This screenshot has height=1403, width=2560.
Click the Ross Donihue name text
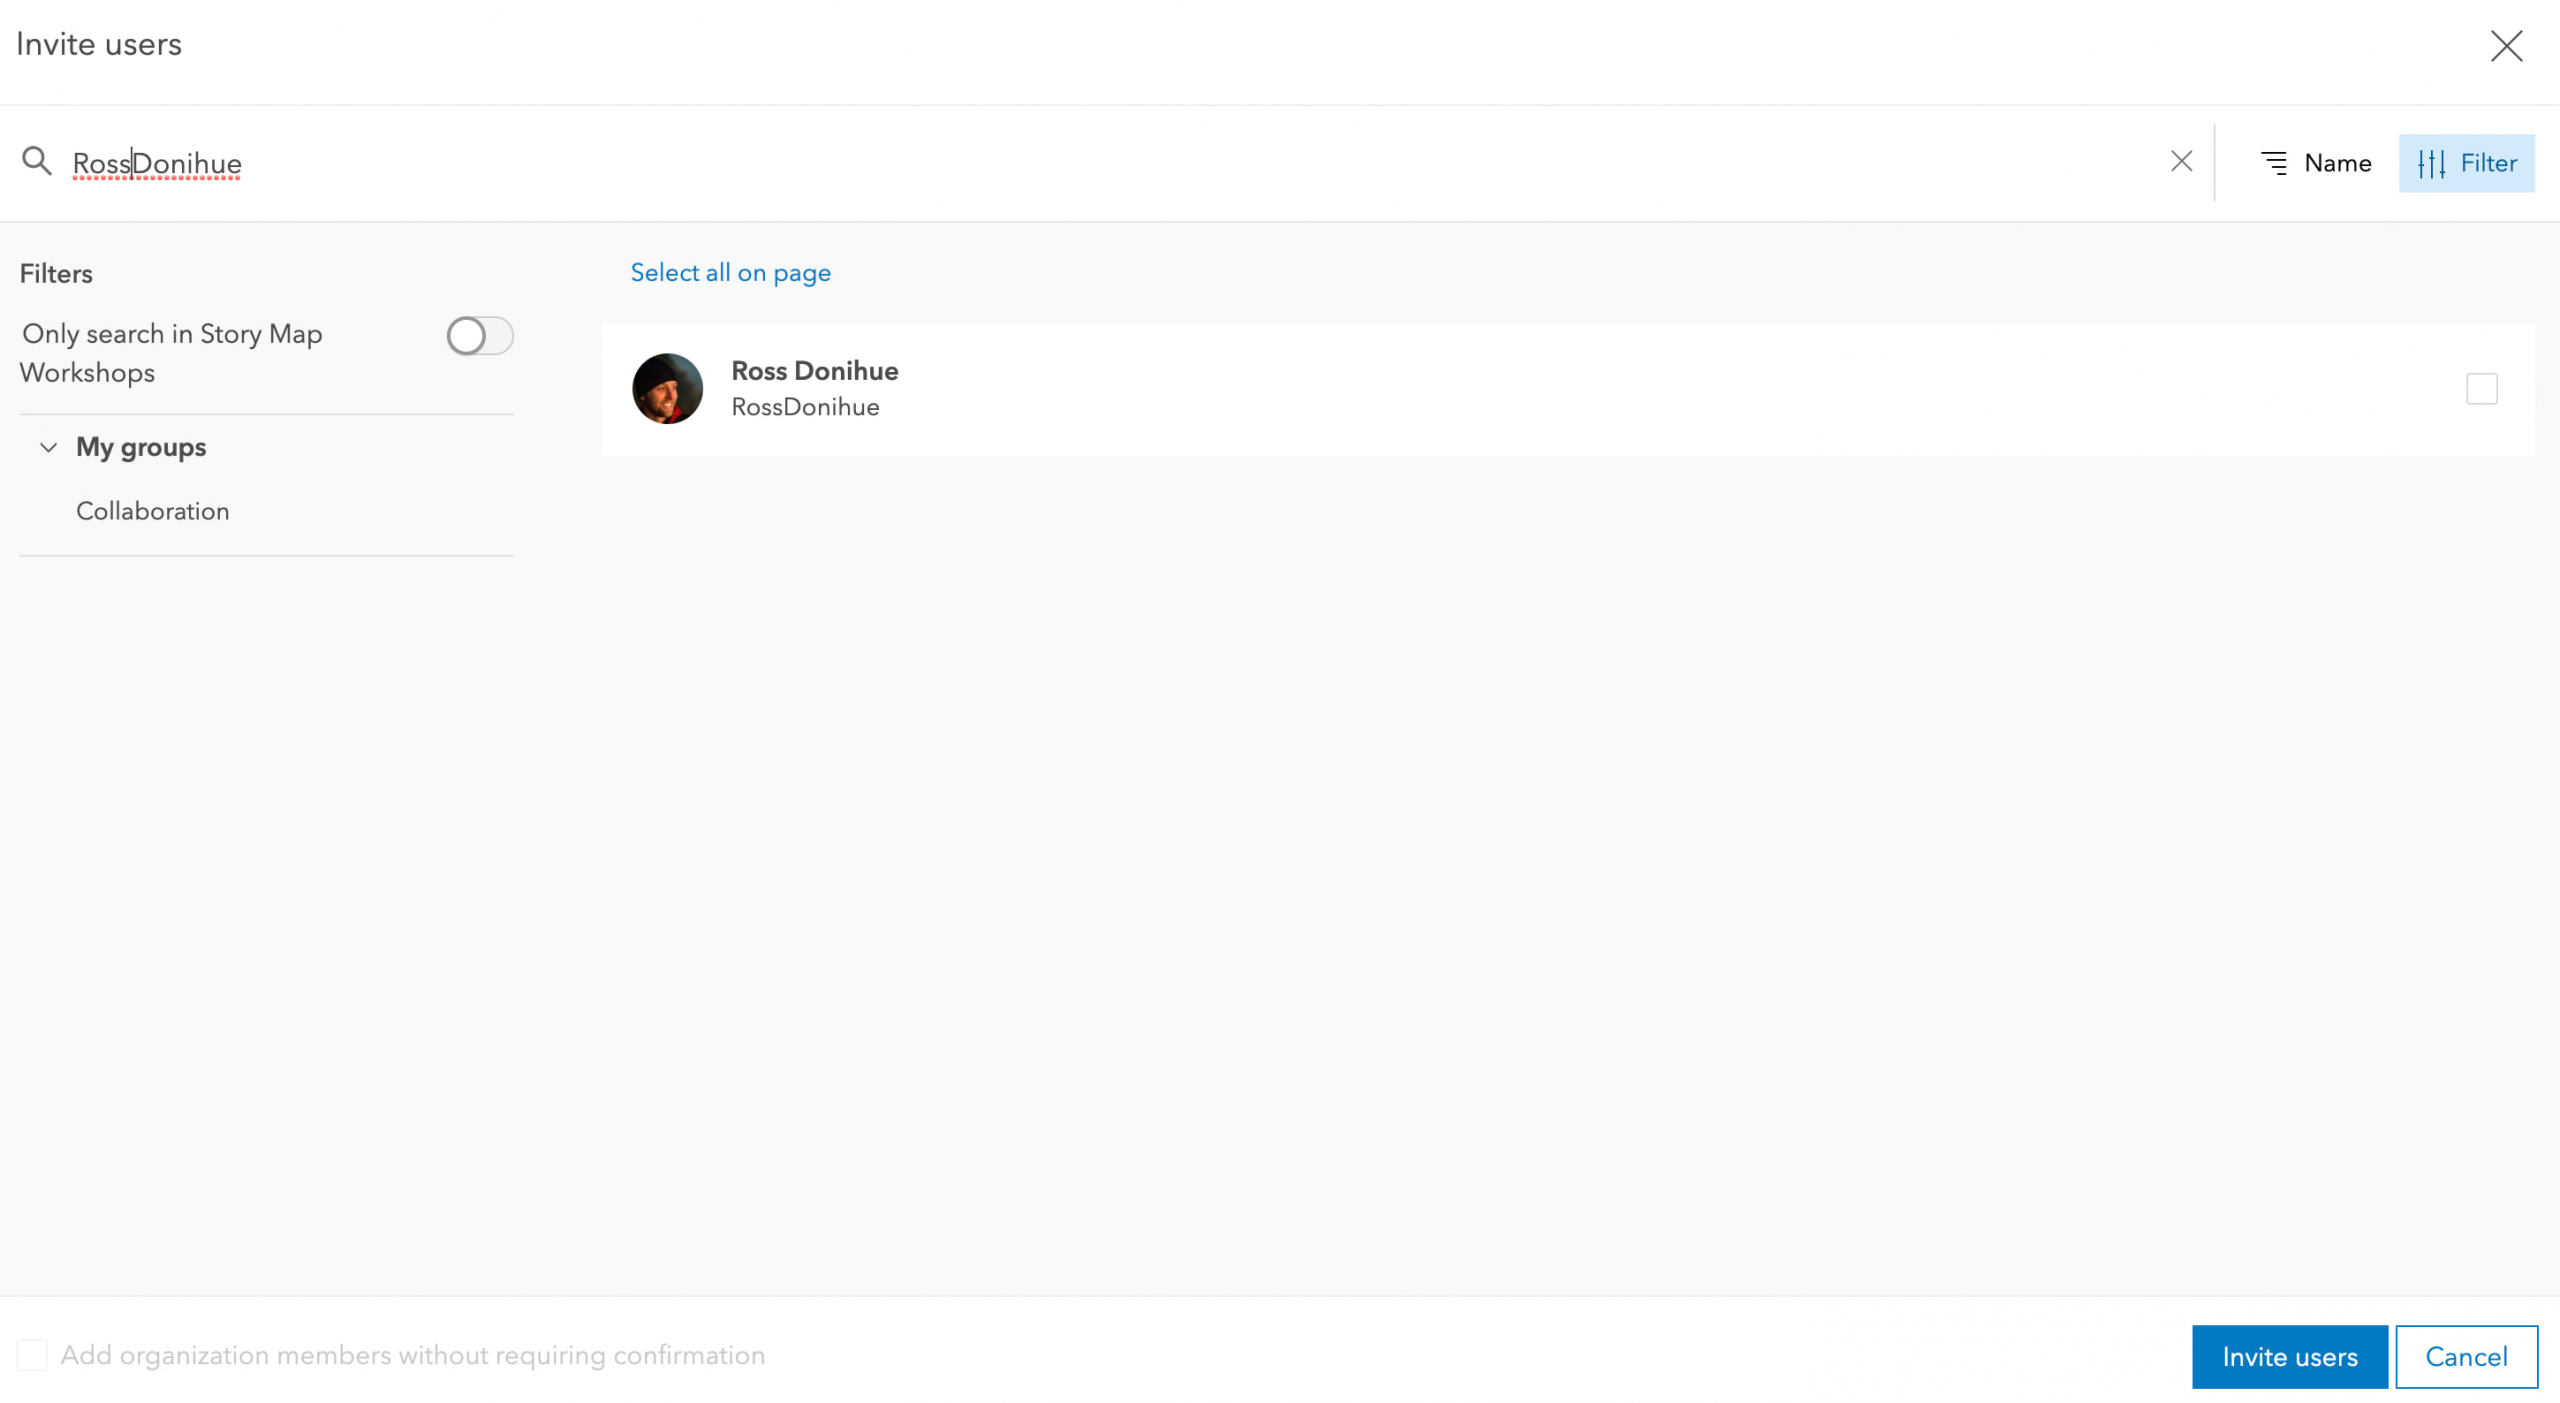pos(815,371)
